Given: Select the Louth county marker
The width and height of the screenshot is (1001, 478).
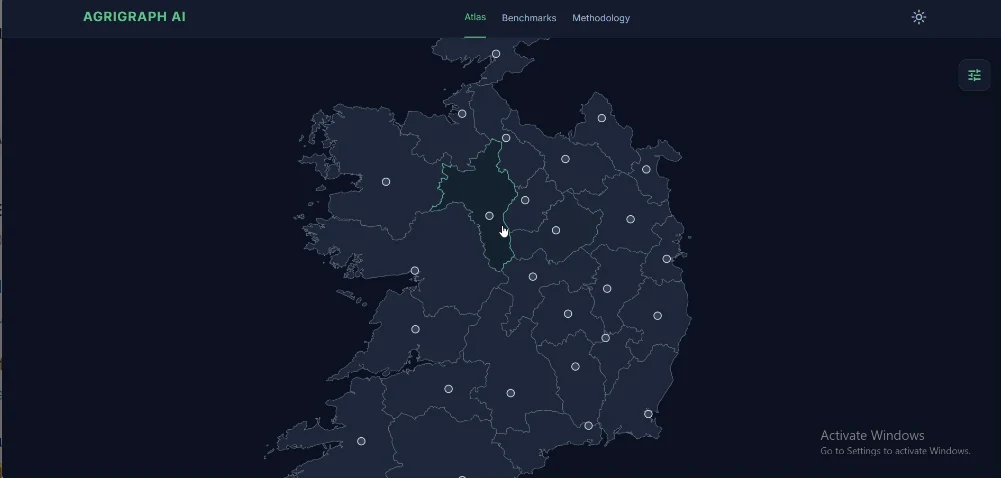Looking at the screenshot, I should (x=646, y=170).
